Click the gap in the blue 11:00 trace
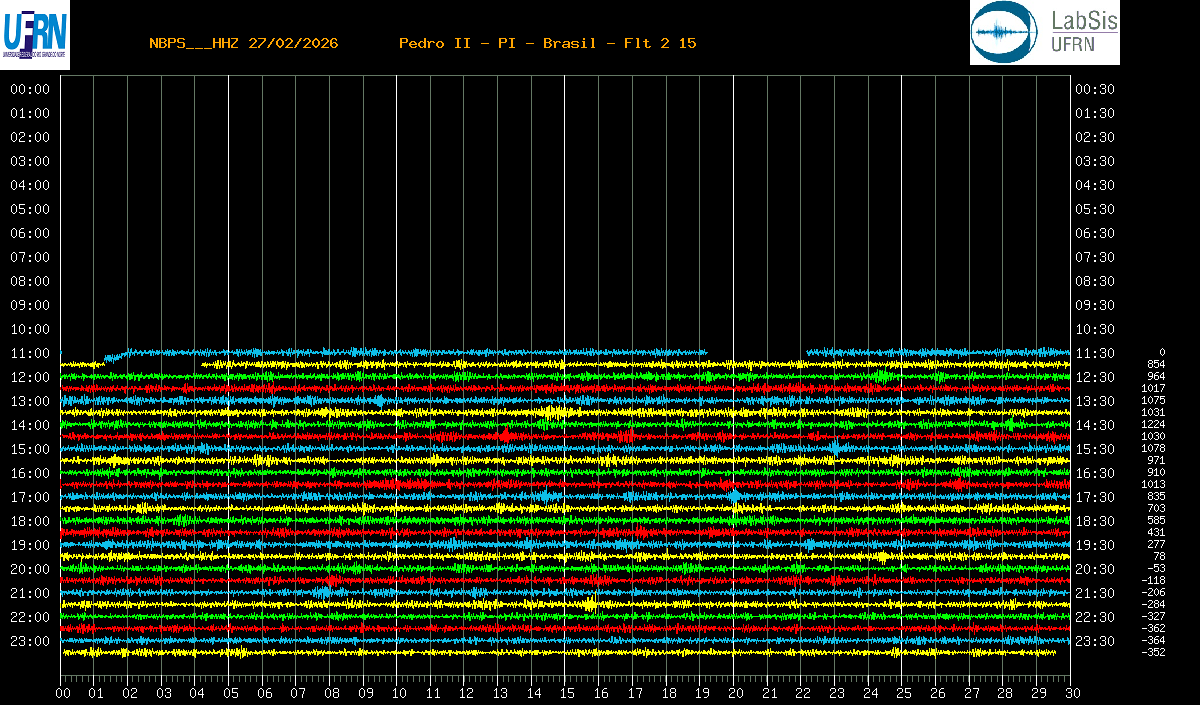 click(756, 352)
